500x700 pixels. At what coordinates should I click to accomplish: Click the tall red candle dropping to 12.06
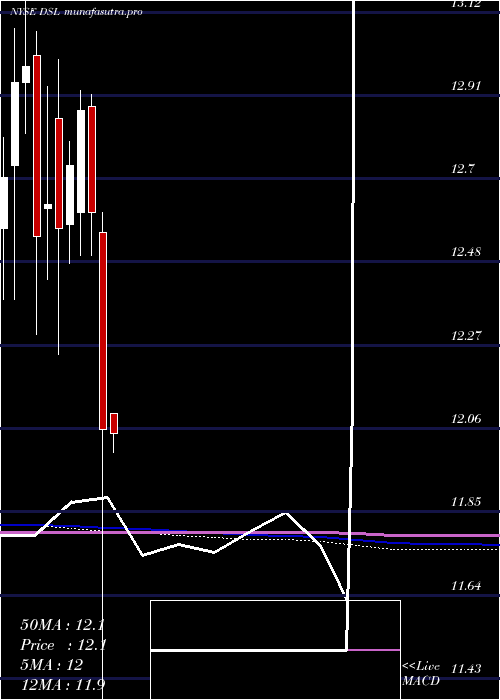[x=103, y=331]
